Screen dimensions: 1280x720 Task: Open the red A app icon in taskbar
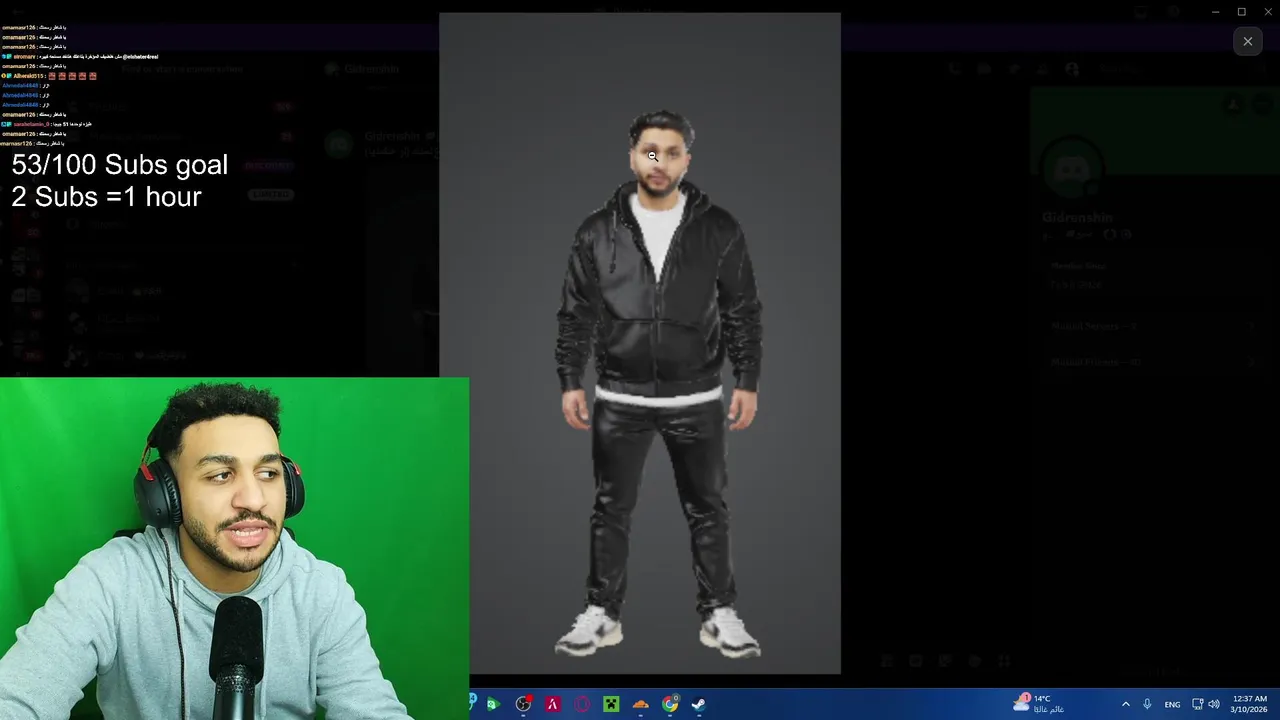[552, 704]
